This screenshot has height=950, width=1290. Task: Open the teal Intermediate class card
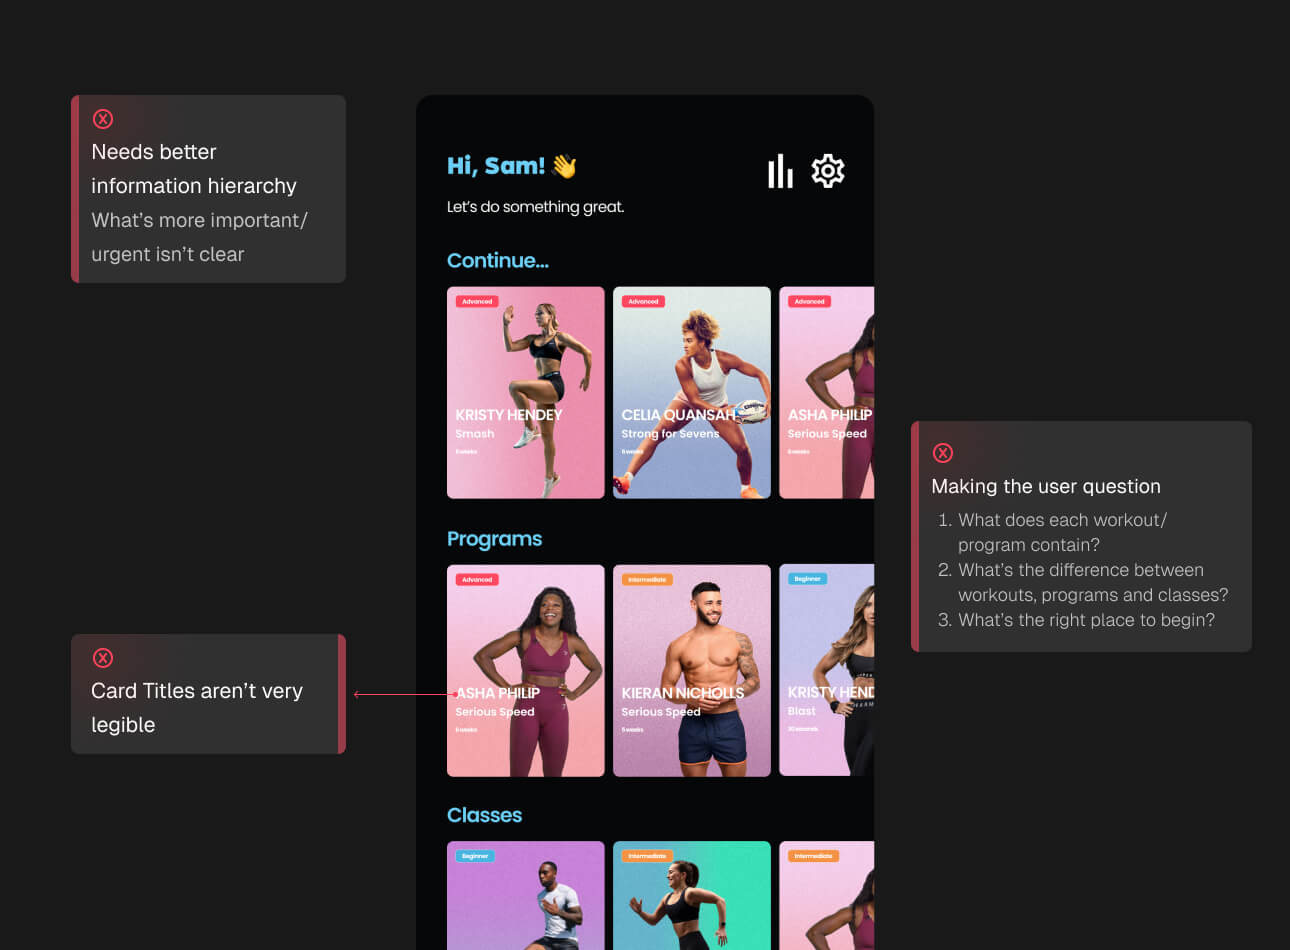692,895
